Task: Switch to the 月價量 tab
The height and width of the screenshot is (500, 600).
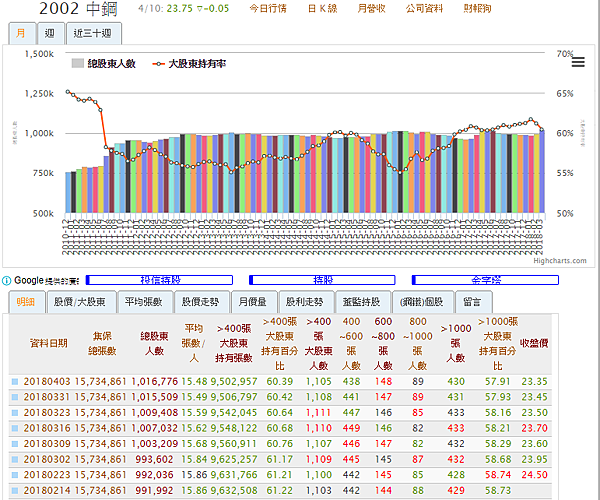Action: (x=253, y=302)
